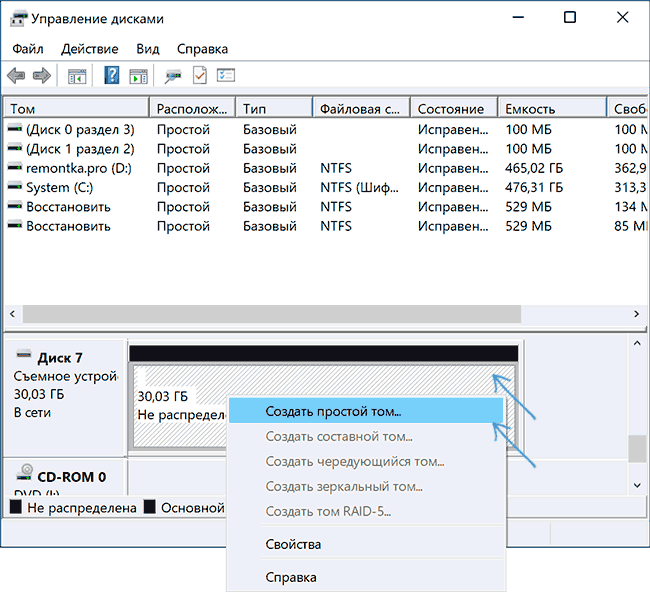Viewport: 650px width, 592px height.
Task: Maximize the Управление дисками window
Action: pos(570,17)
